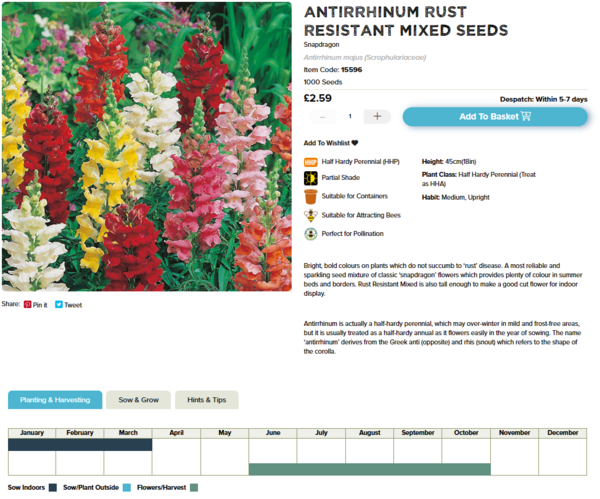
Task: Click the quantity number field
Action: click(349, 116)
